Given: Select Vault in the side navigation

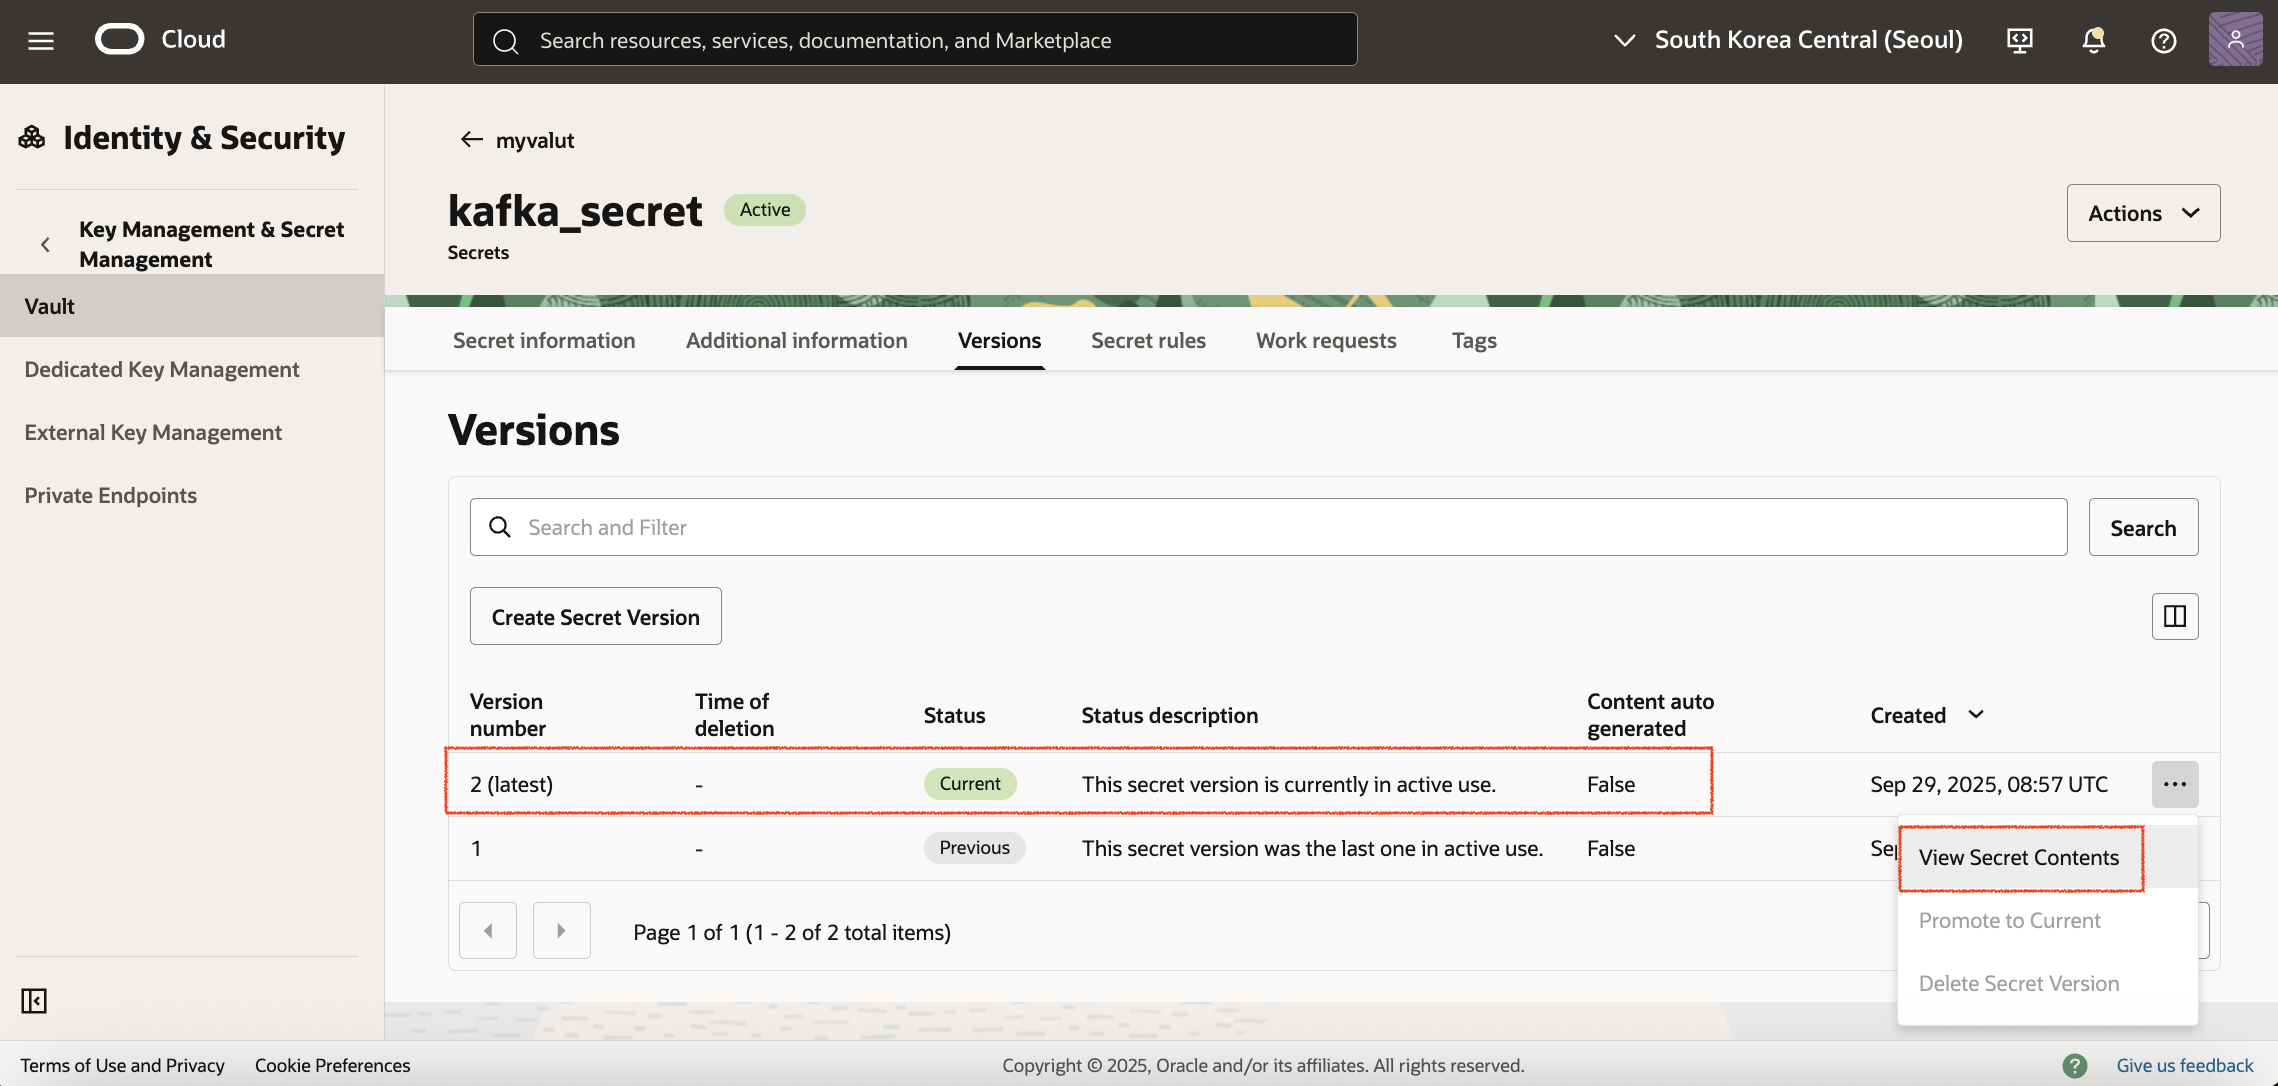Looking at the screenshot, I should point(192,306).
